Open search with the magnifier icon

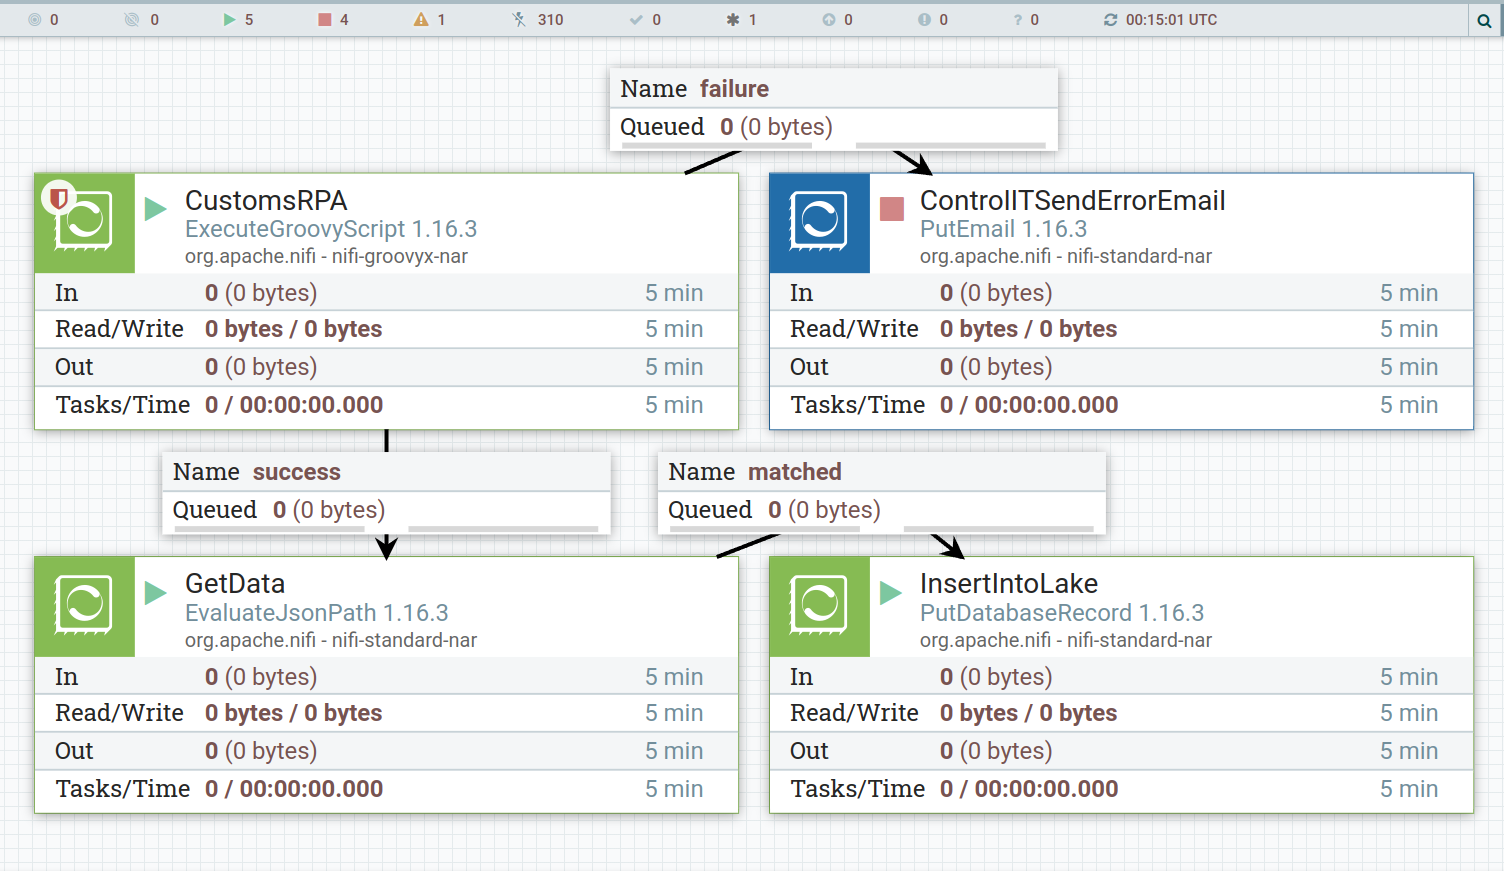[x=1484, y=18]
